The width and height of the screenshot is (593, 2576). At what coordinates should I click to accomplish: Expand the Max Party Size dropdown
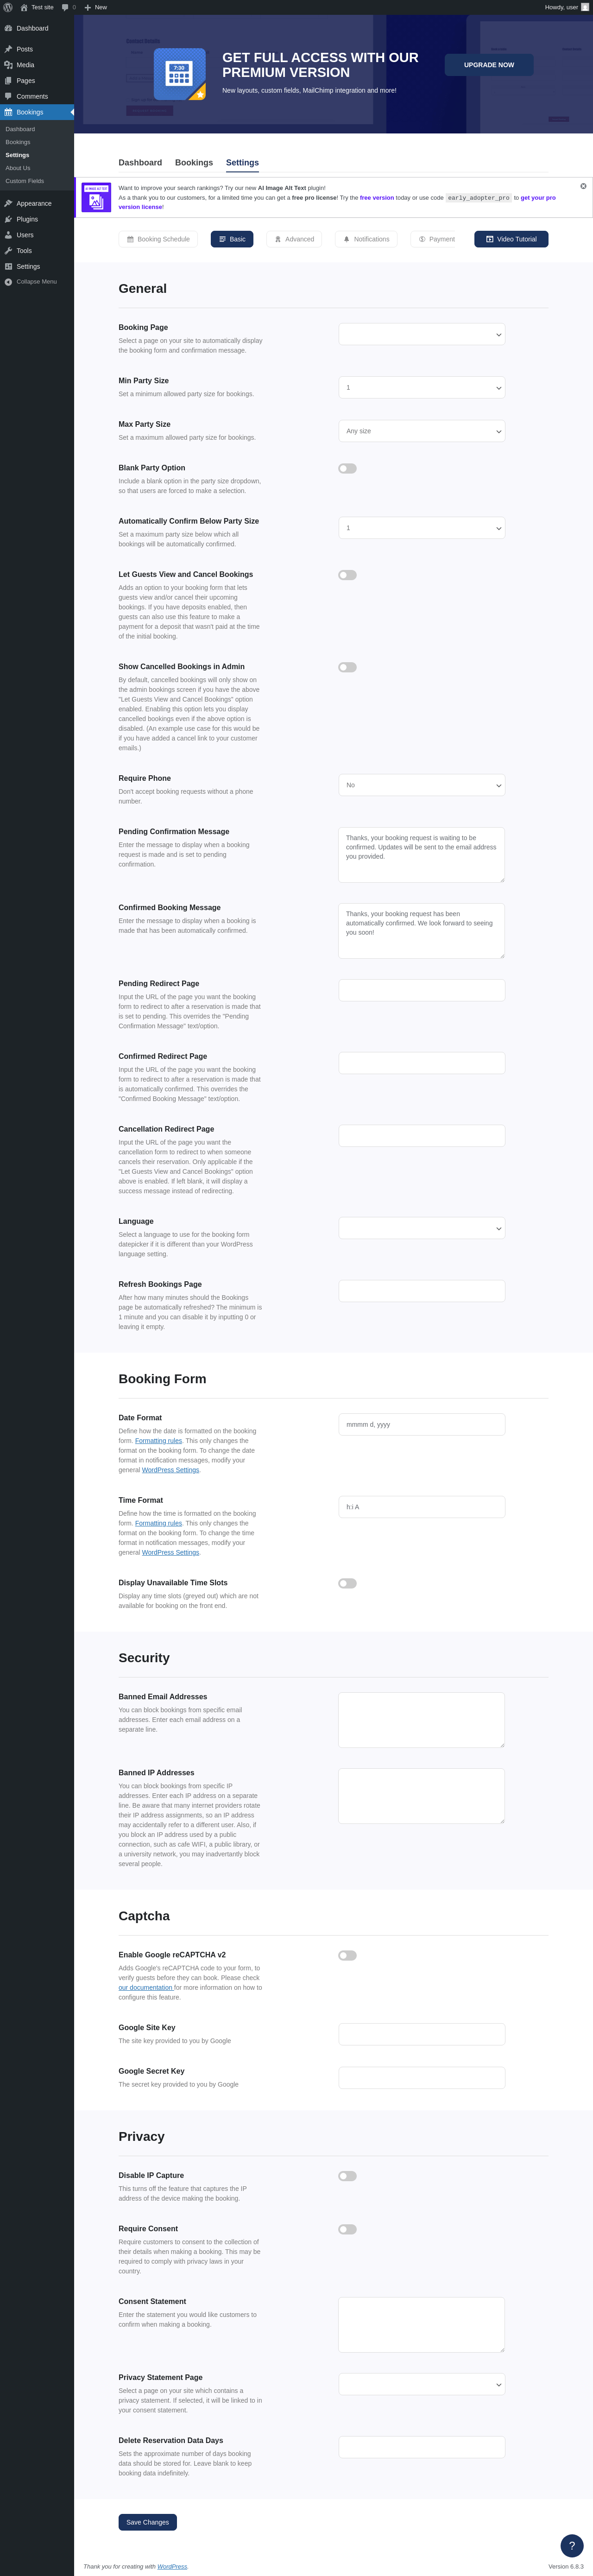point(421,431)
